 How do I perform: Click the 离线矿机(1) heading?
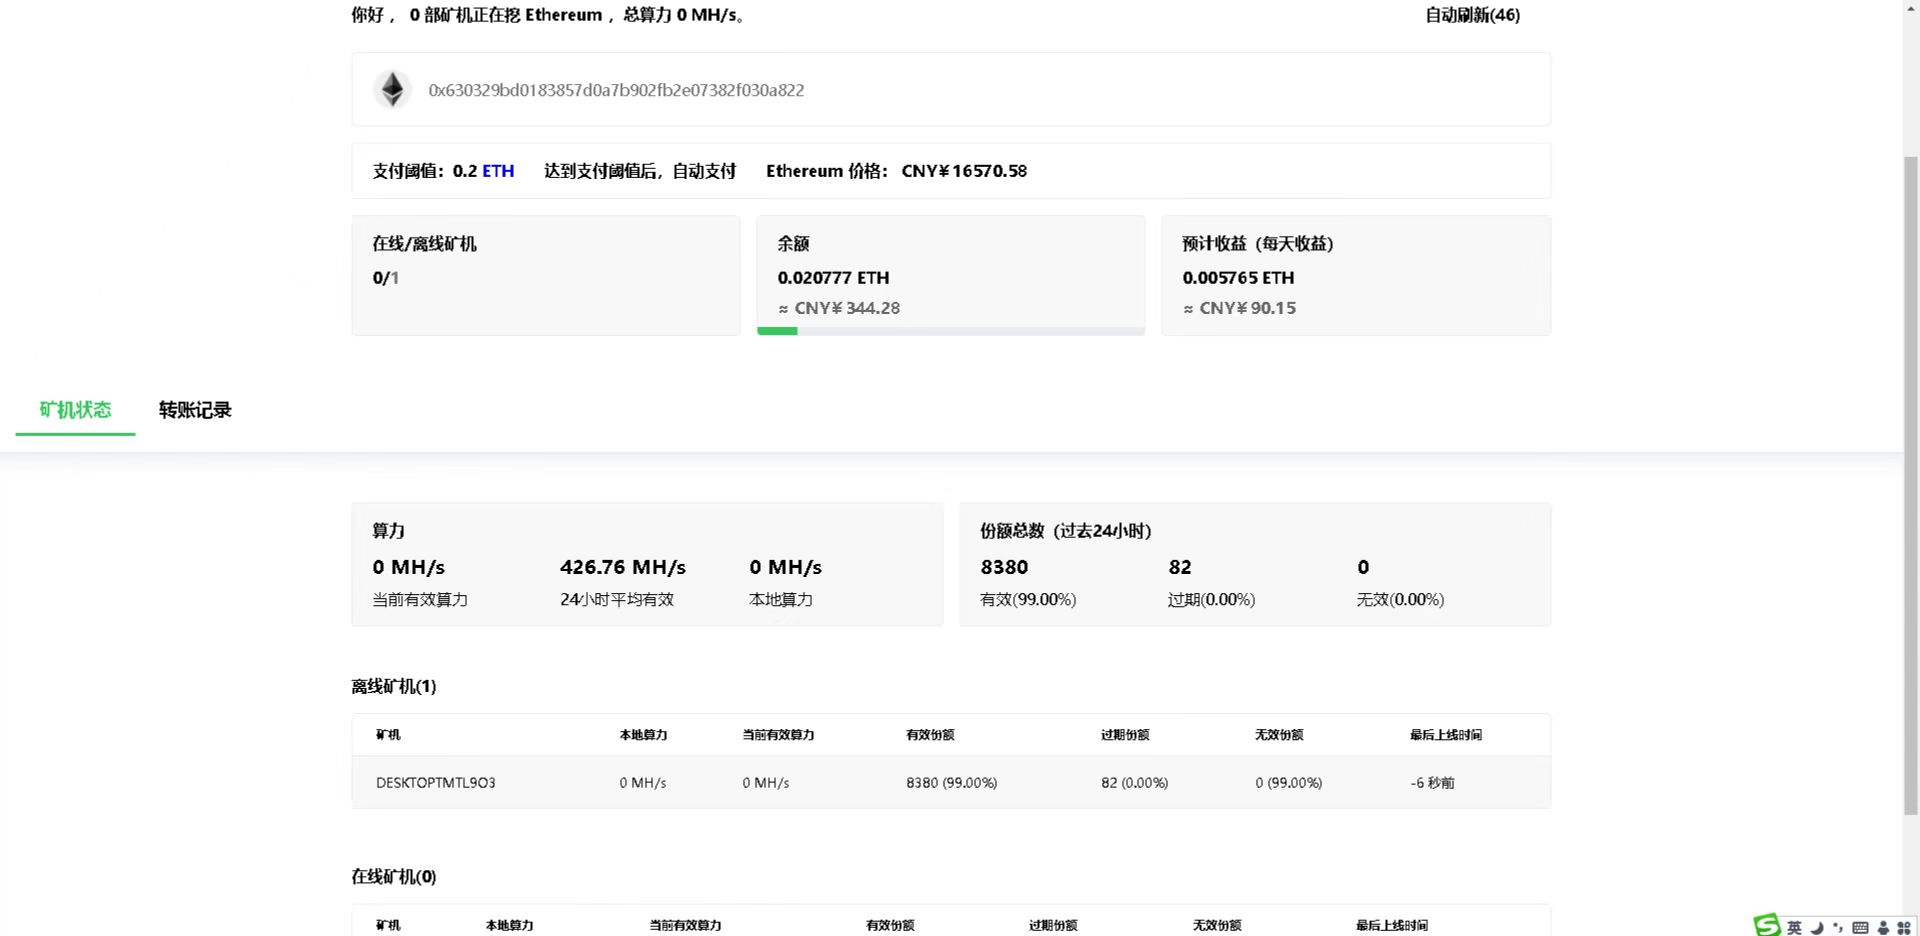pyautogui.click(x=394, y=686)
